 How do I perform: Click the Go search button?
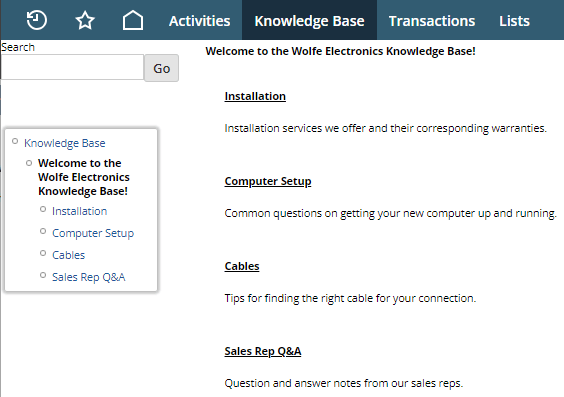coord(162,68)
